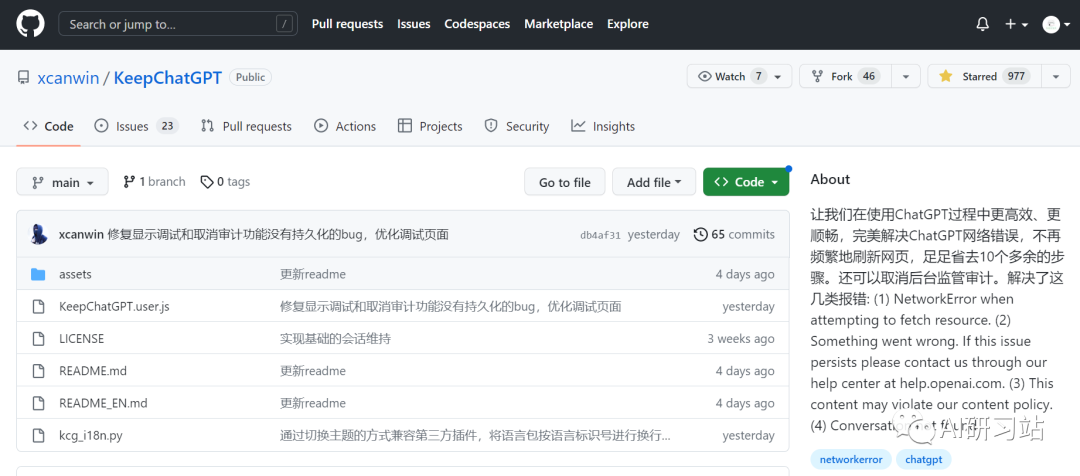
Task: Select the Code tab
Action: pyautogui.click(x=48, y=126)
